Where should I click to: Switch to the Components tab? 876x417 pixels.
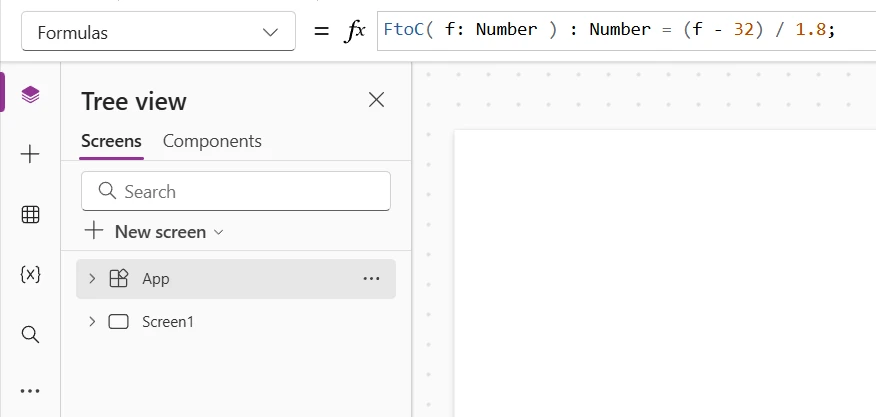click(212, 141)
